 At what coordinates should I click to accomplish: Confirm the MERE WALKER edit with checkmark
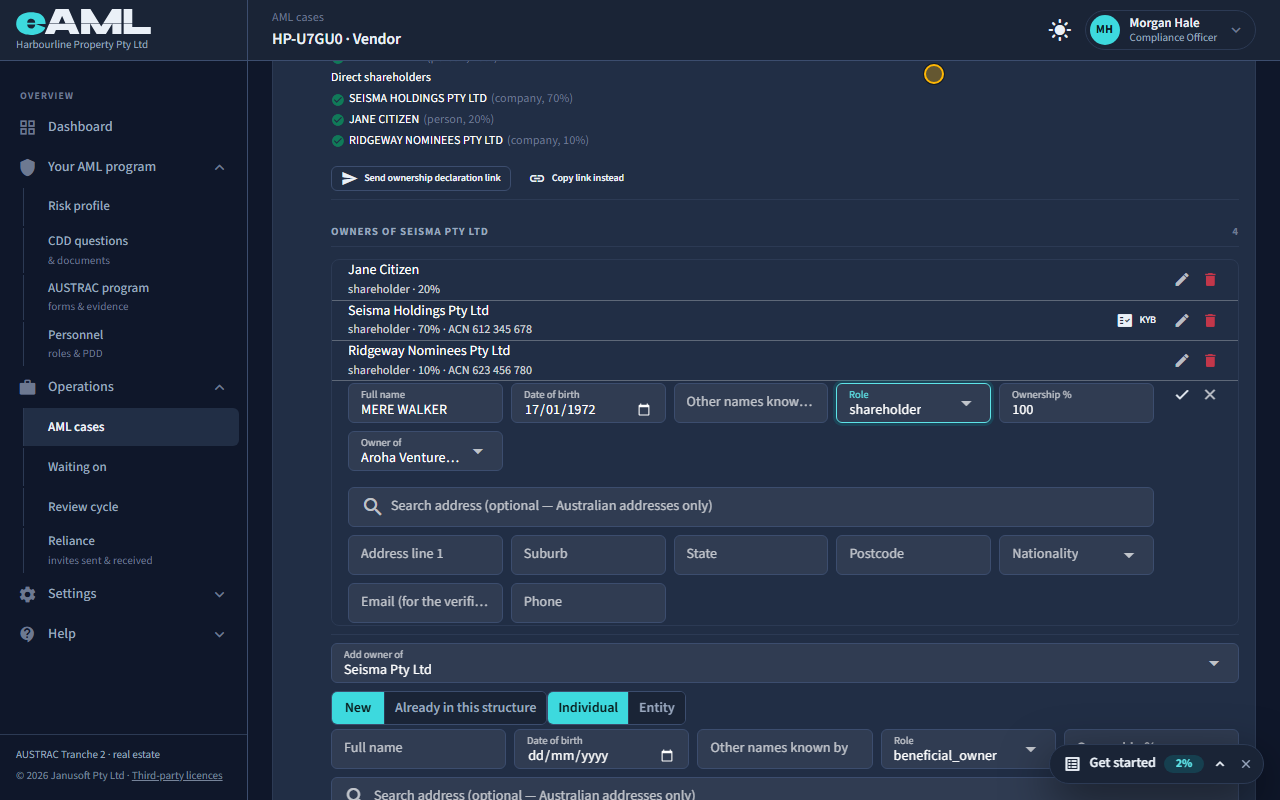pos(1182,395)
